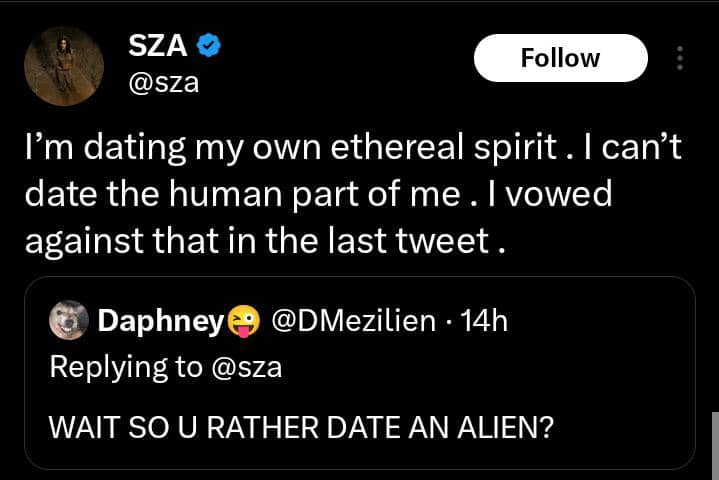The width and height of the screenshot is (719, 480).
Task: Click @sza mention after Replying to
Action: (245, 368)
